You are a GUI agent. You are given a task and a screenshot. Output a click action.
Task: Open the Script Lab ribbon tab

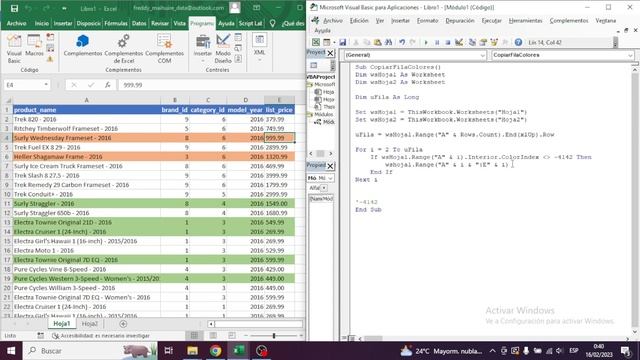pyautogui.click(x=250, y=24)
